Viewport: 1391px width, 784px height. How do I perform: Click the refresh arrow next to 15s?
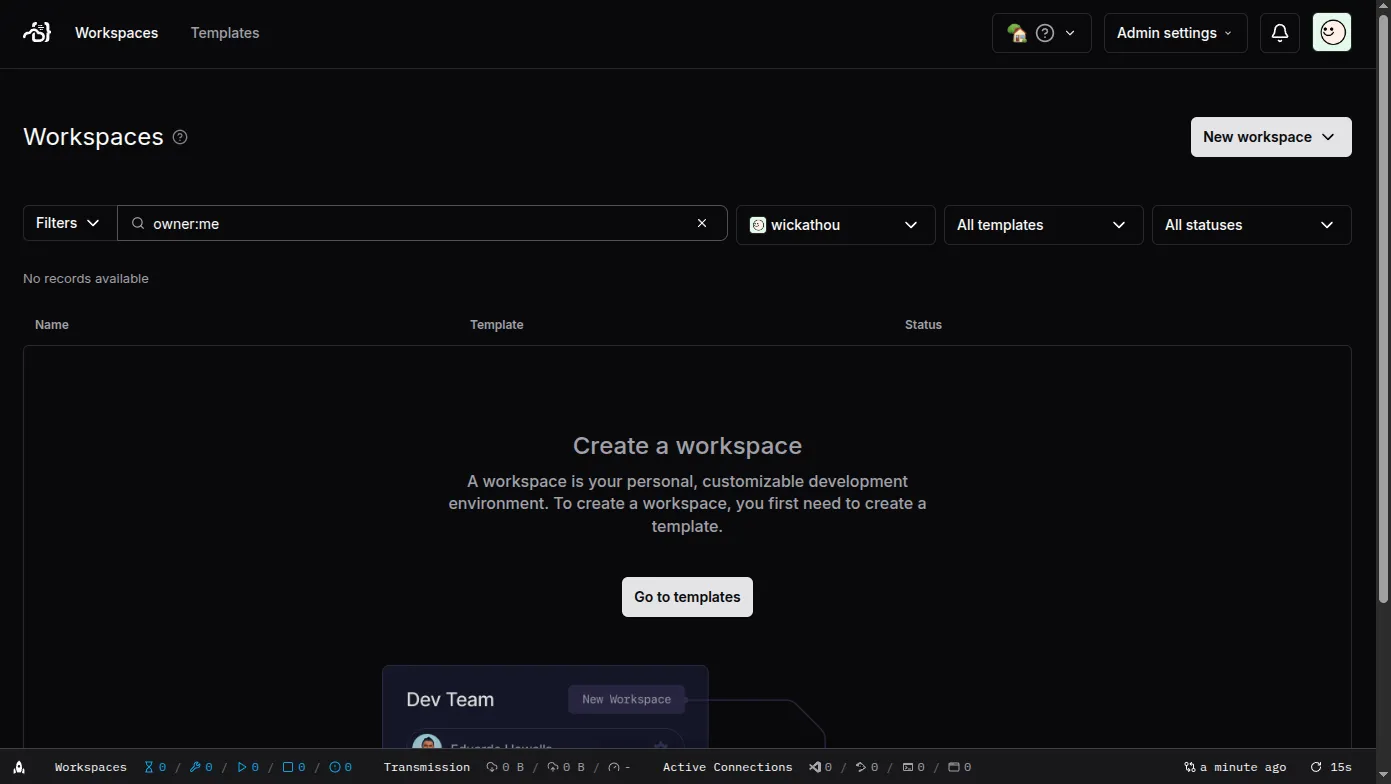tap(1318, 767)
